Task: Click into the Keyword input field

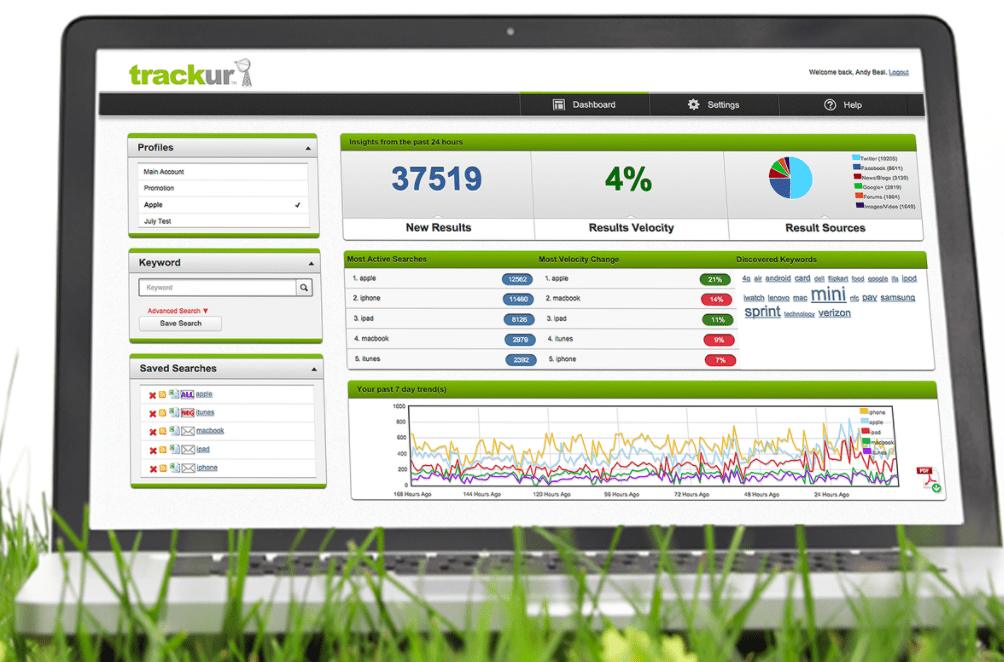Action: click(218, 288)
